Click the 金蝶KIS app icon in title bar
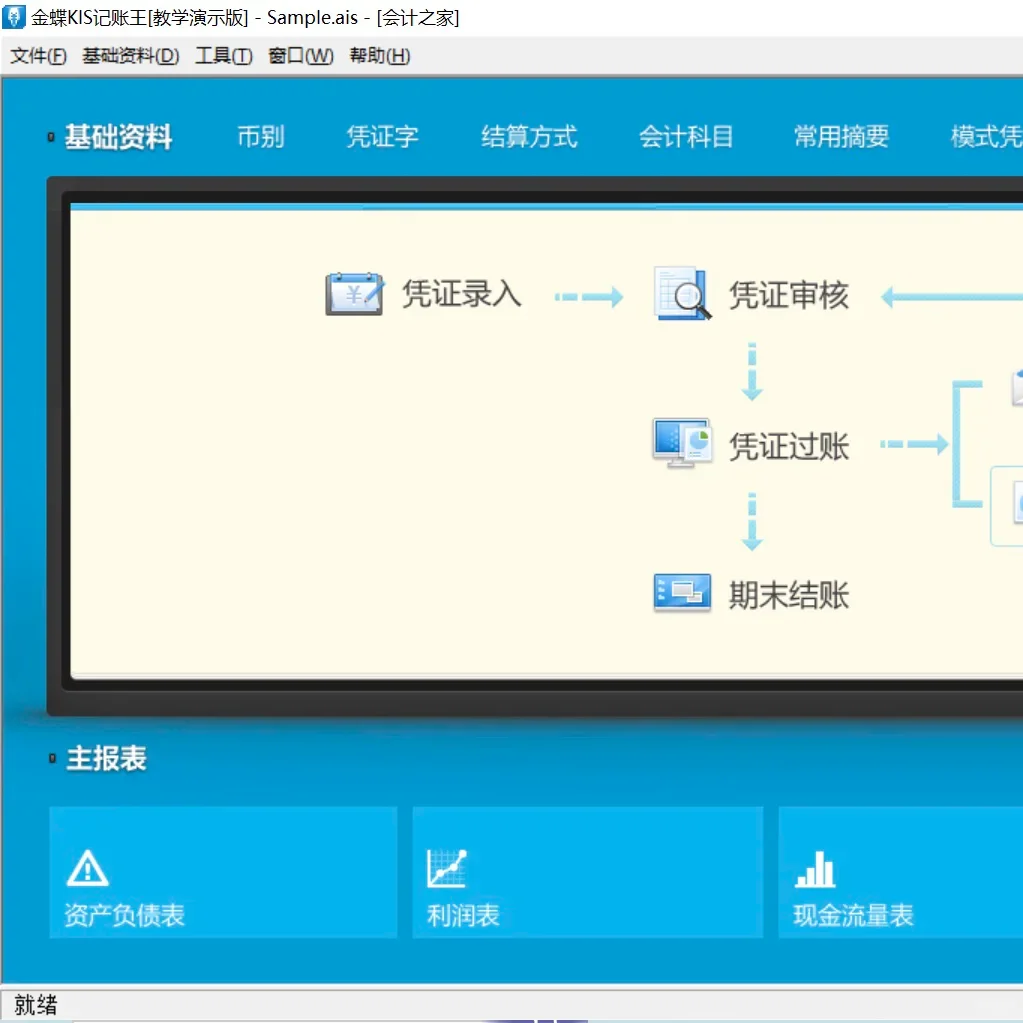The width and height of the screenshot is (1023, 1023). (14, 16)
